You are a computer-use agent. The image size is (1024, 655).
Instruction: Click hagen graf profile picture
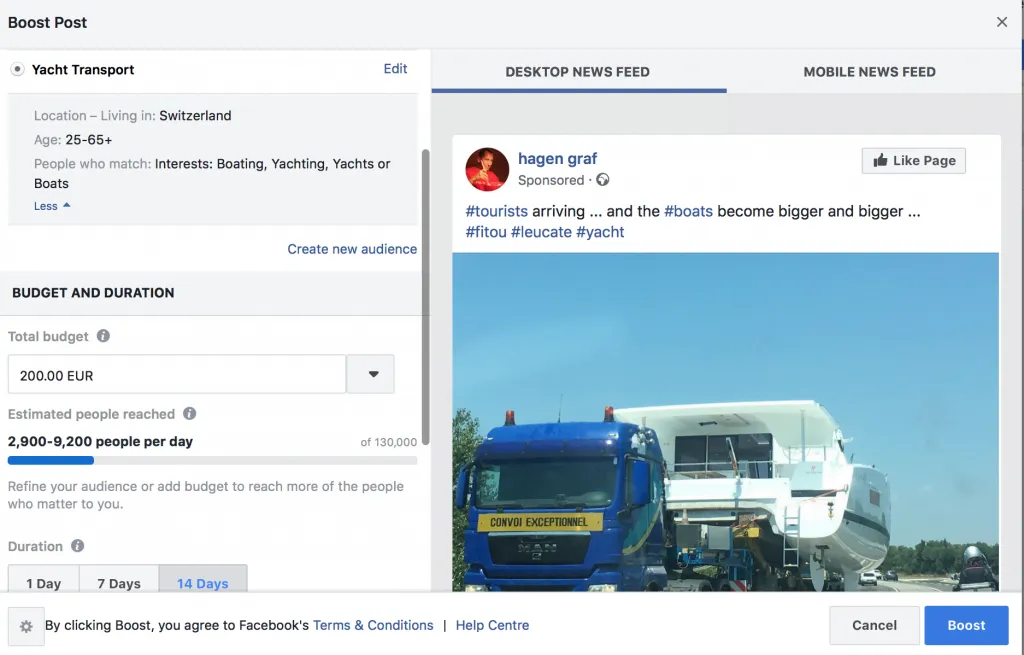(x=487, y=169)
